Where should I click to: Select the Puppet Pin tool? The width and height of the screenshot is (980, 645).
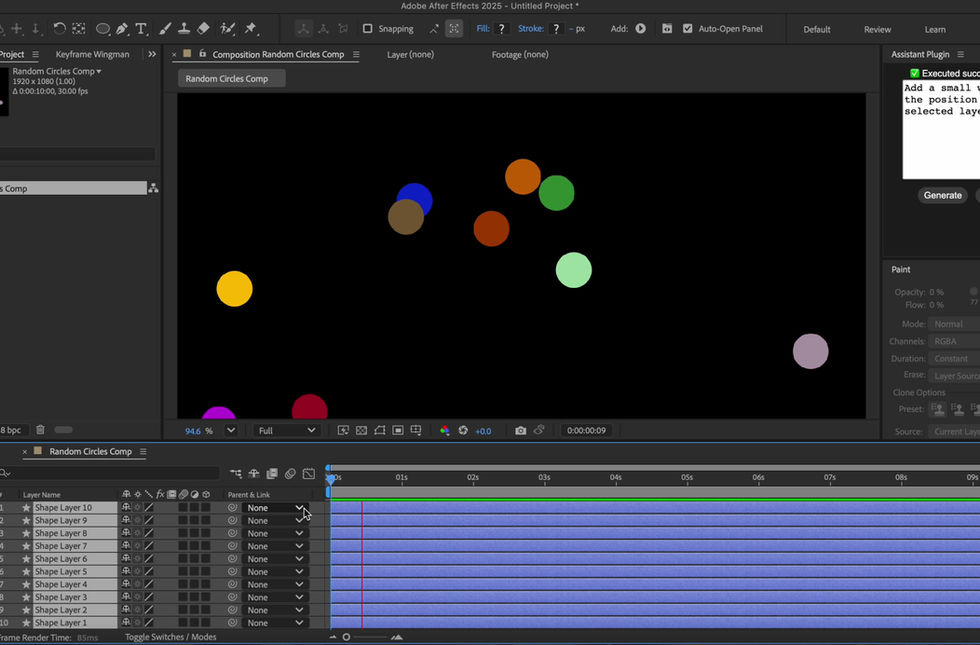tap(251, 29)
